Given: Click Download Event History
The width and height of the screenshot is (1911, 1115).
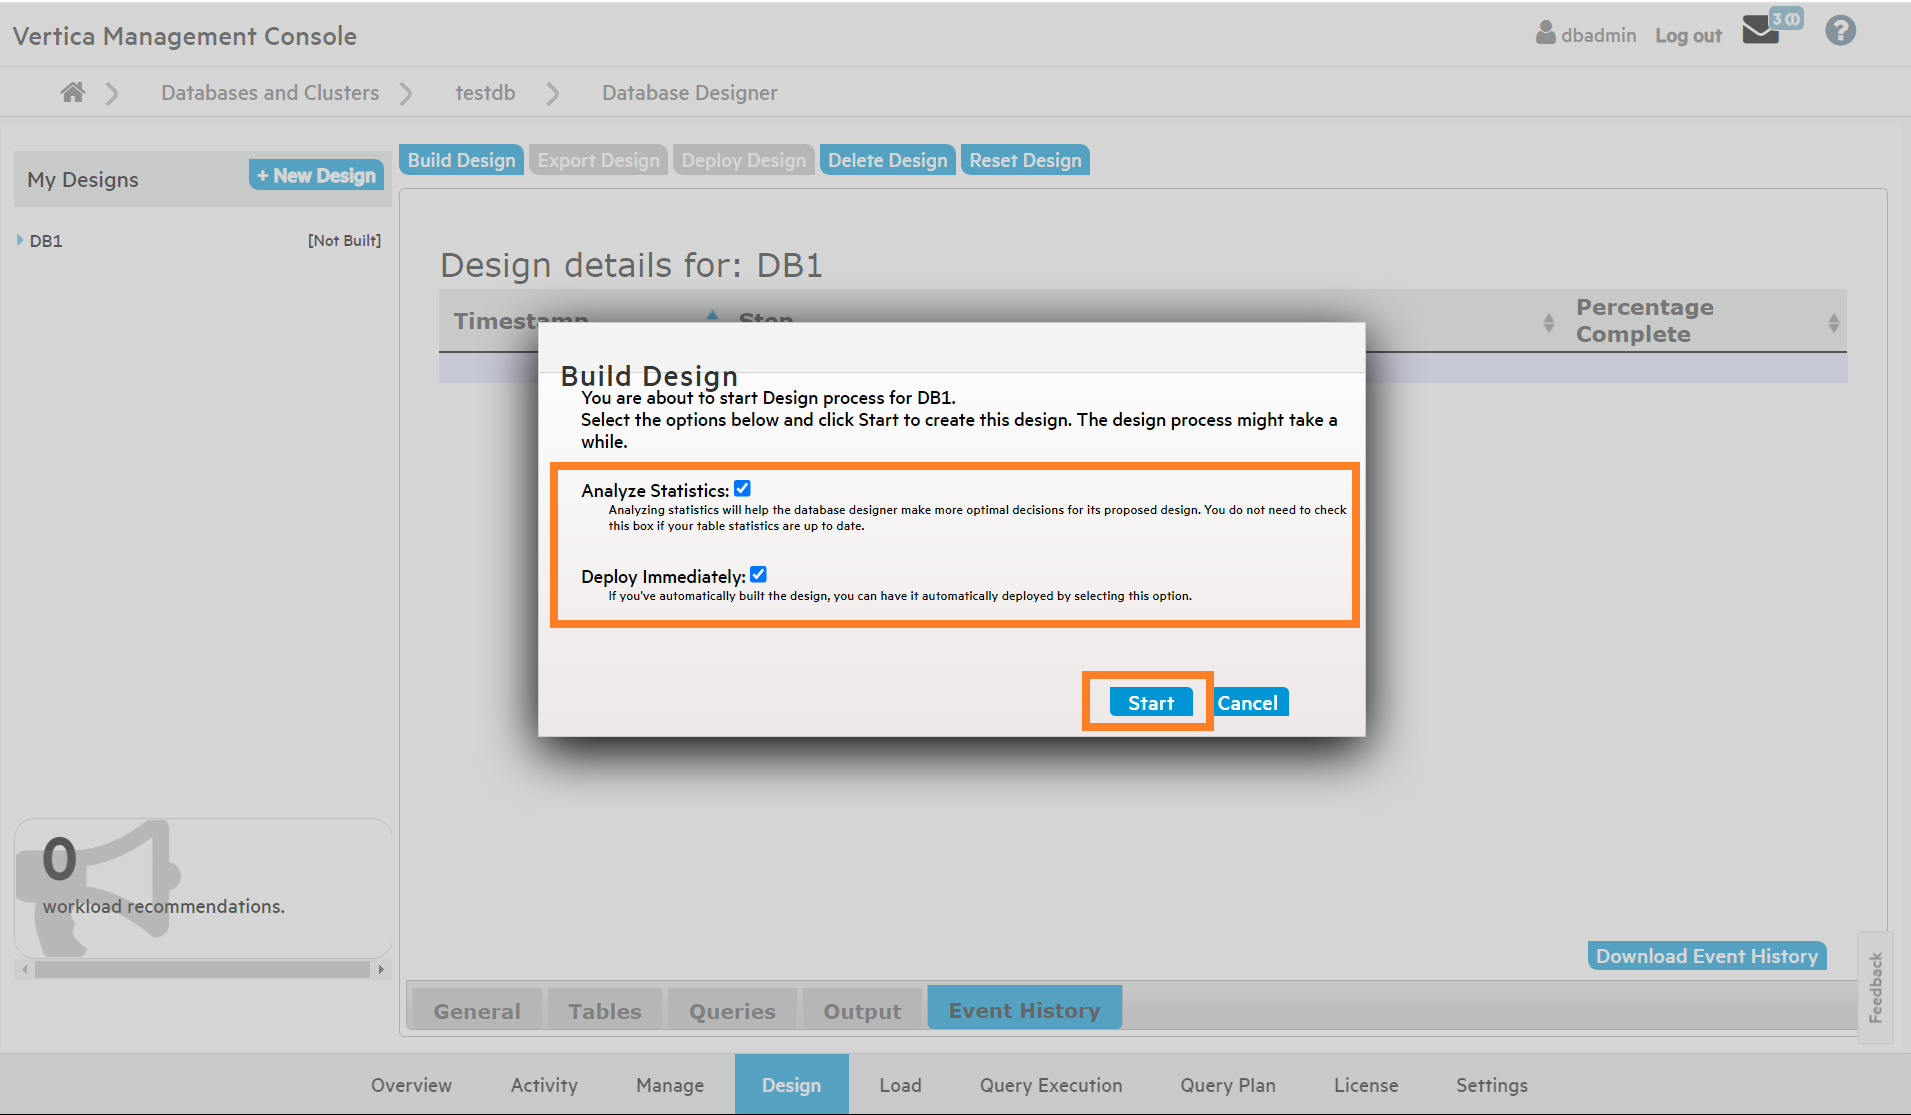Looking at the screenshot, I should click(1706, 956).
